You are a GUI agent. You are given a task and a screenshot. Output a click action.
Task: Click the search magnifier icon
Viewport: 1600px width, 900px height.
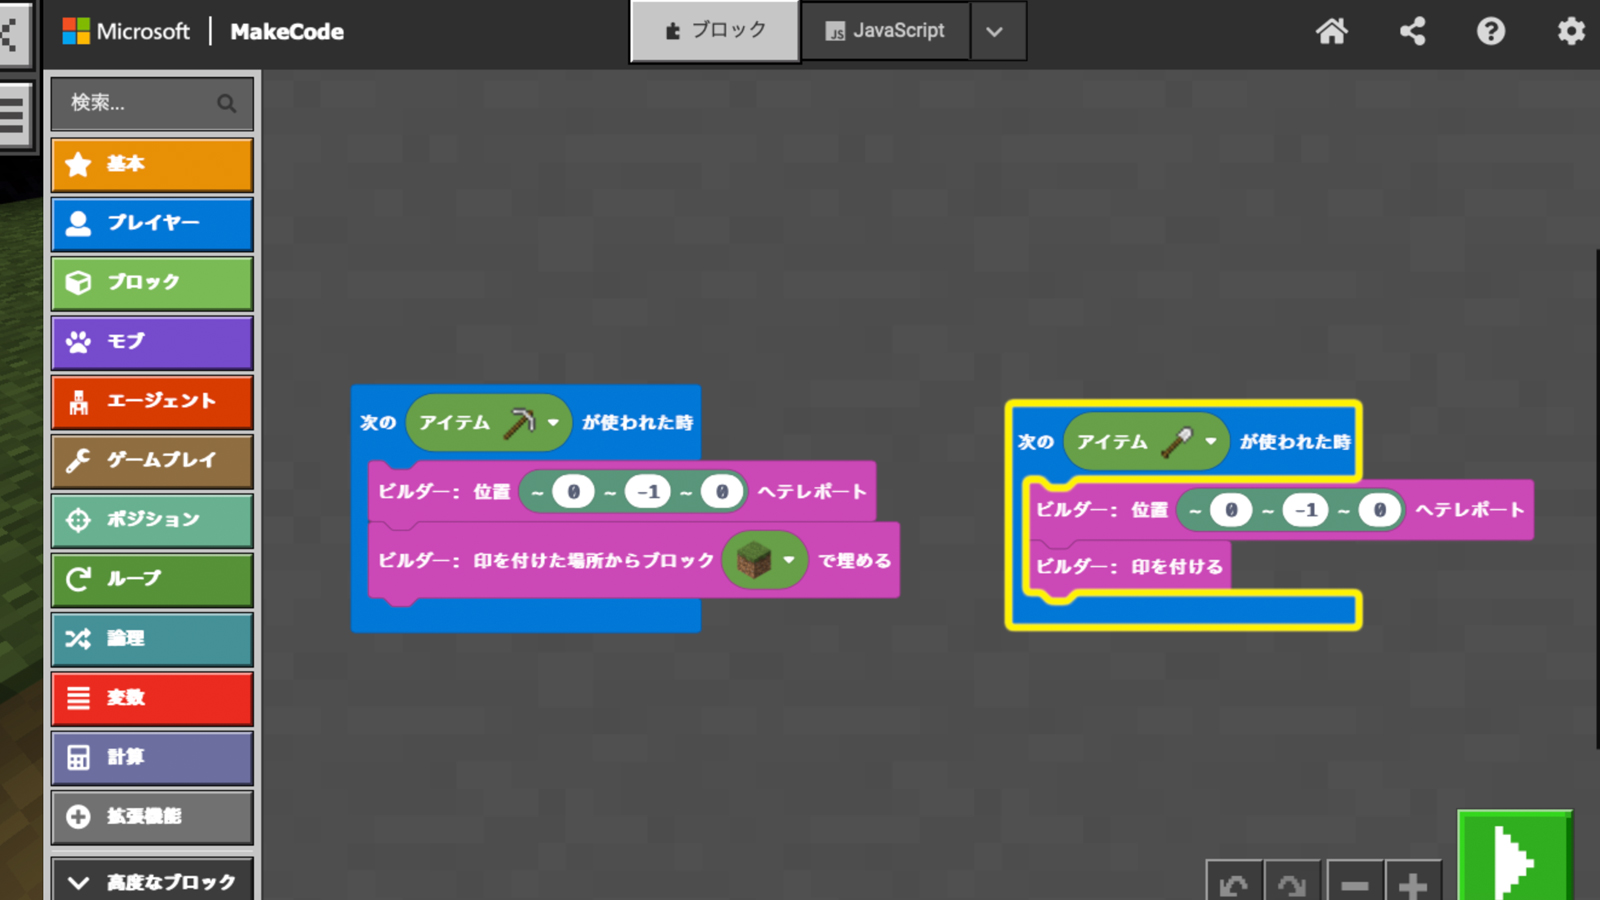pyautogui.click(x=227, y=103)
